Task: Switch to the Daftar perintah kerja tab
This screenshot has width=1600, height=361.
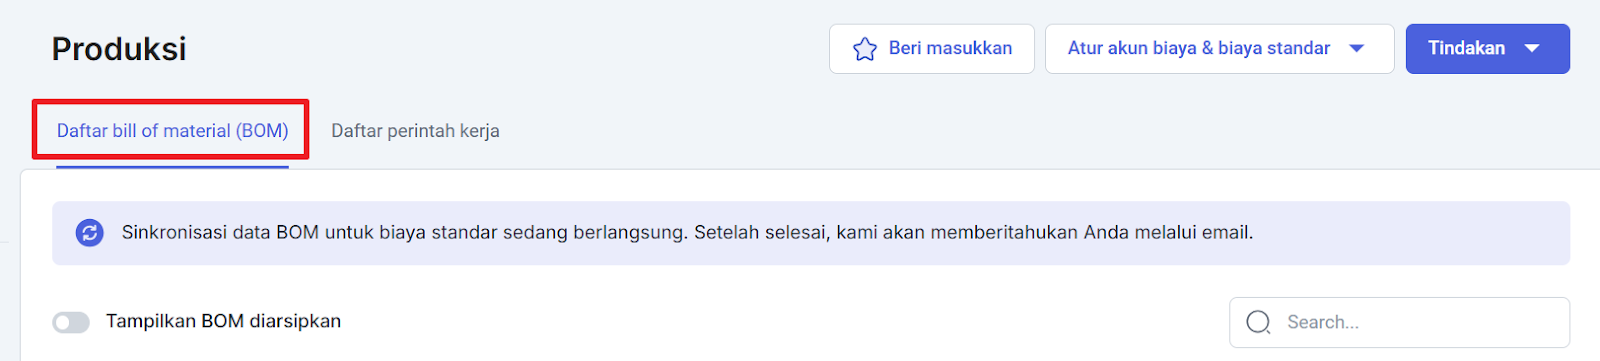Action: point(415,131)
